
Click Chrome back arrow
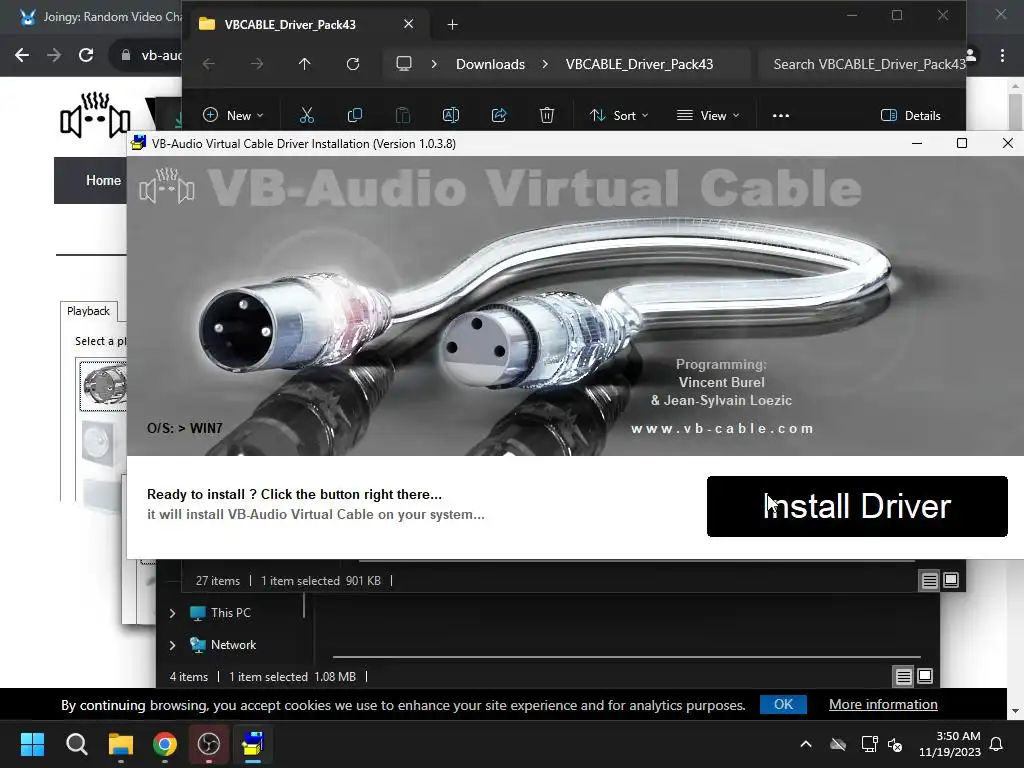point(22,56)
